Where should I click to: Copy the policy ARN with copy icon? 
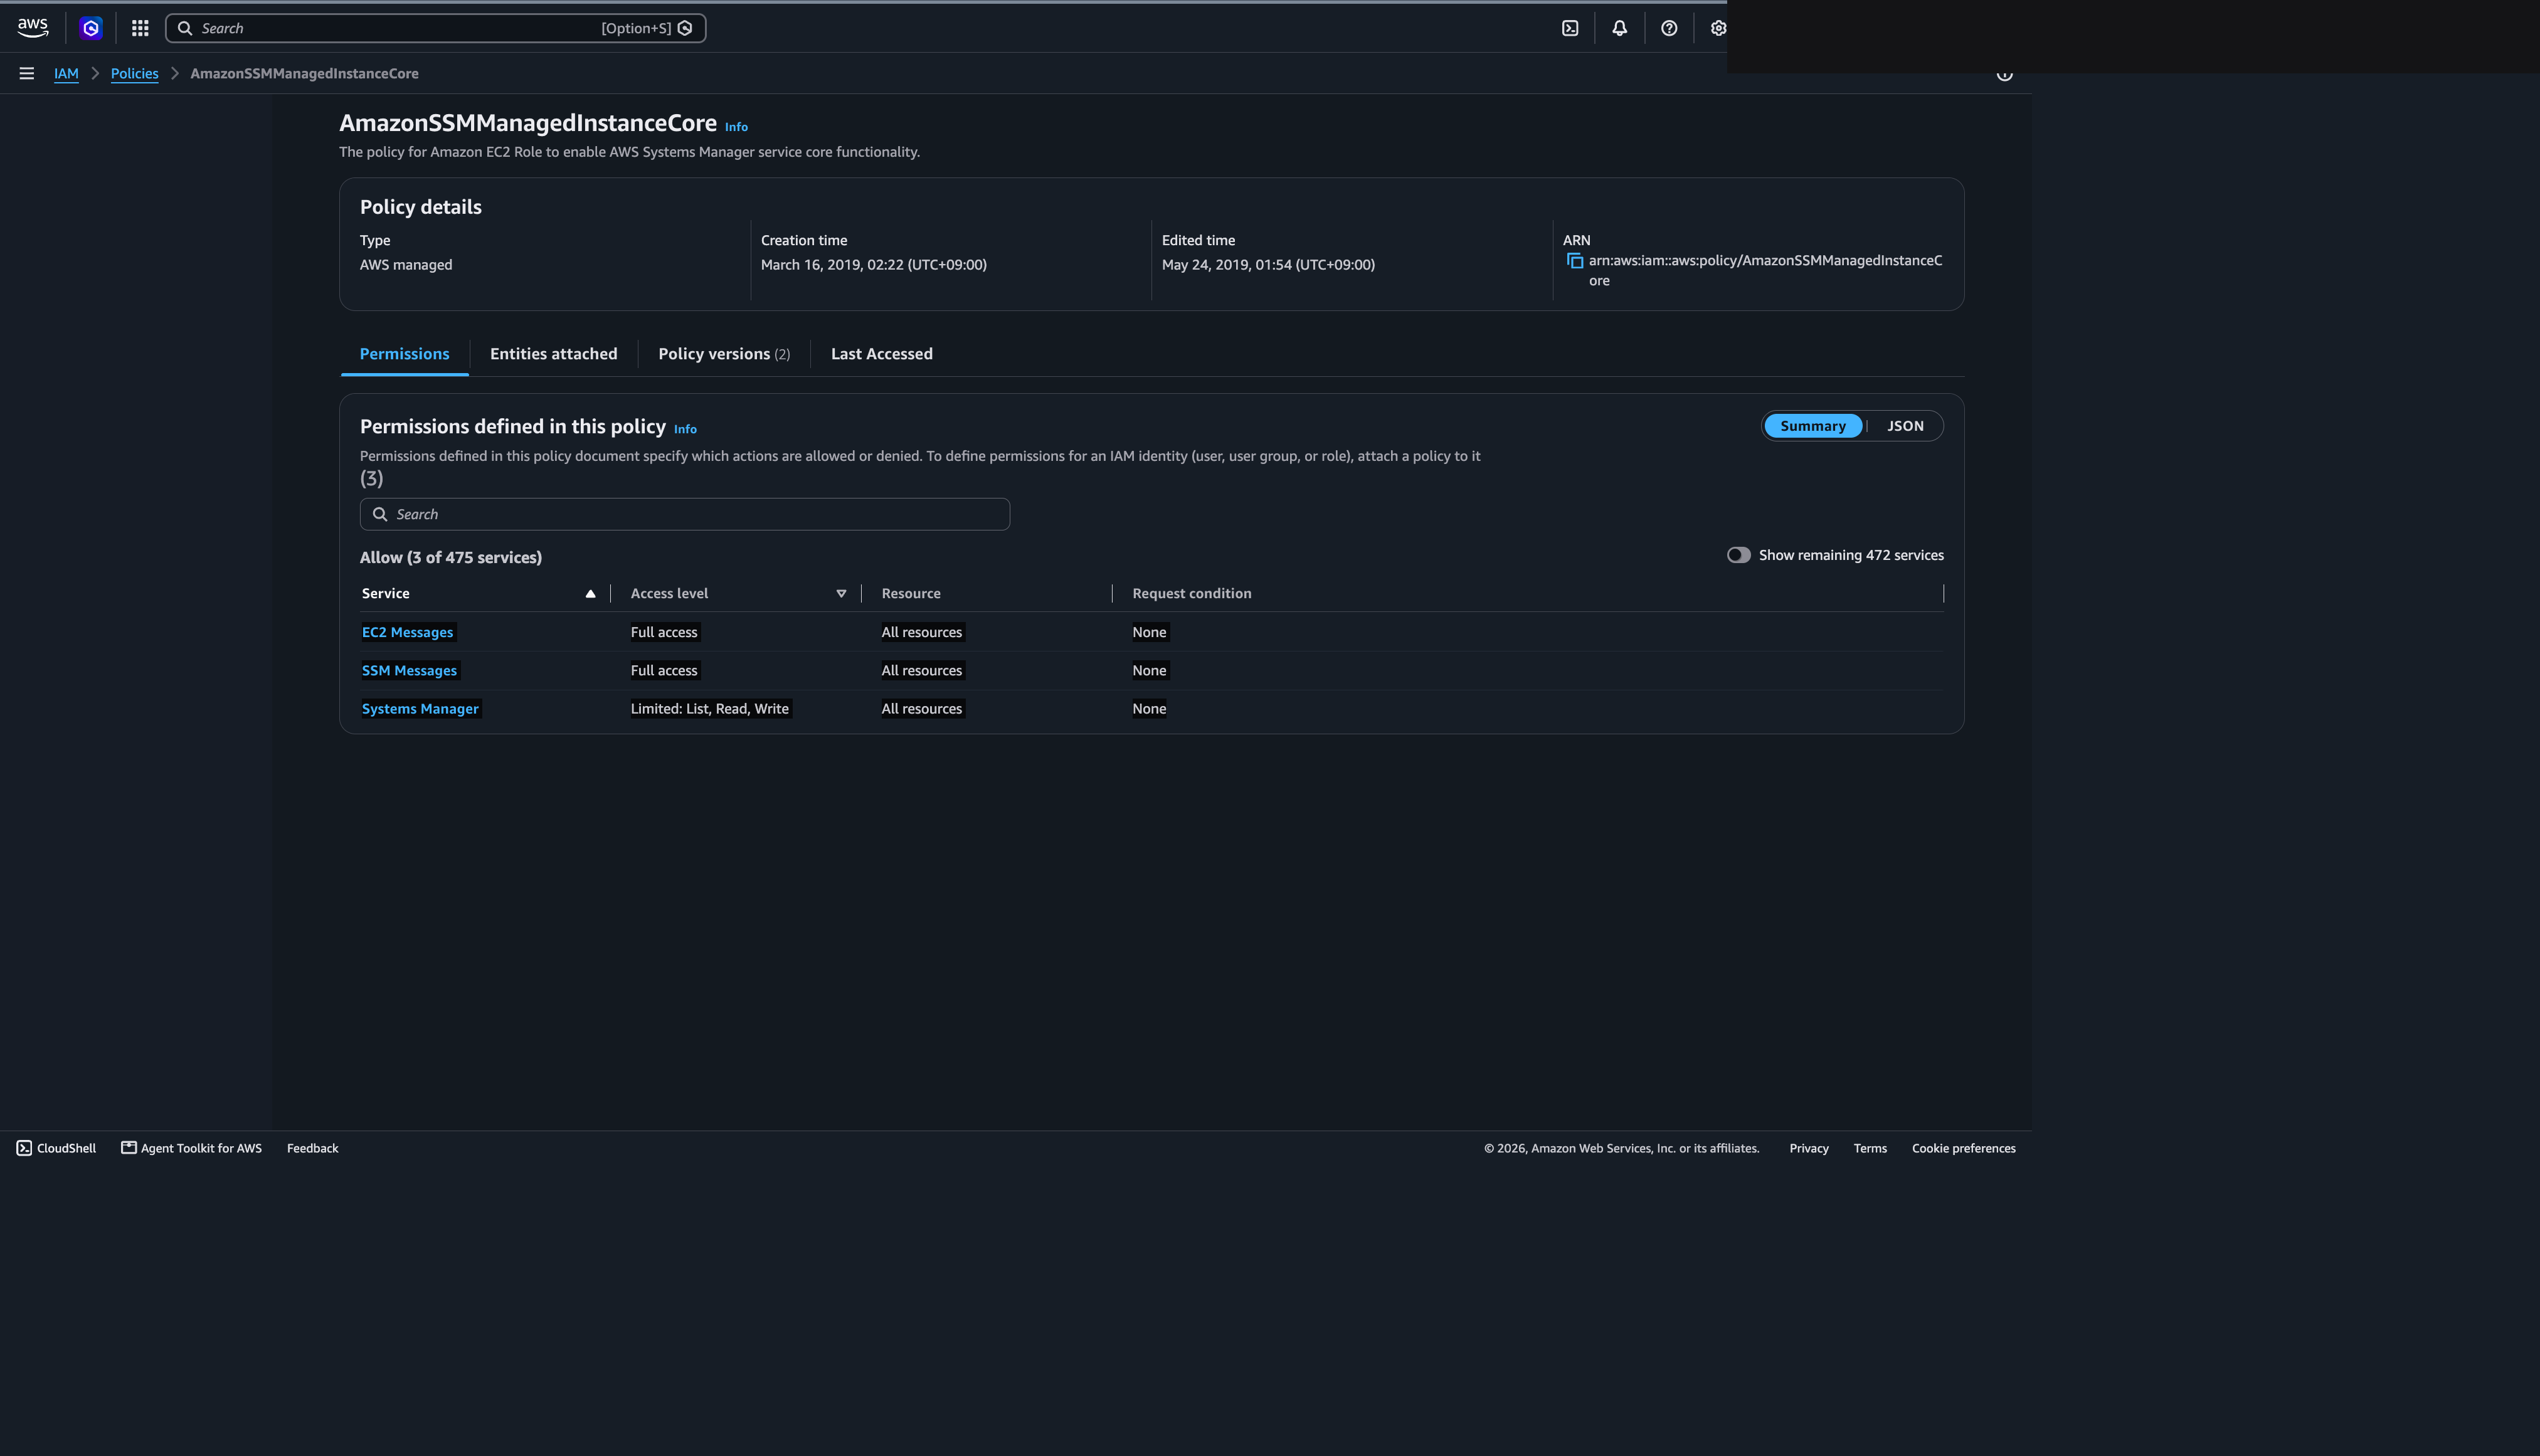(x=1575, y=261)
